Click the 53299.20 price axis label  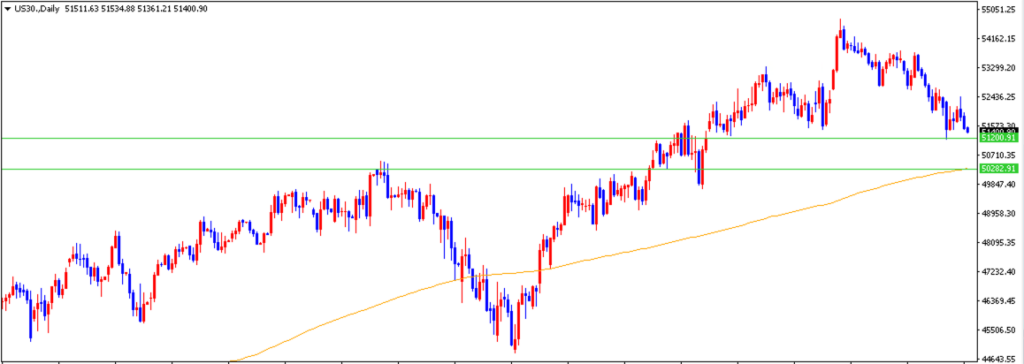[x=998, y=68]
